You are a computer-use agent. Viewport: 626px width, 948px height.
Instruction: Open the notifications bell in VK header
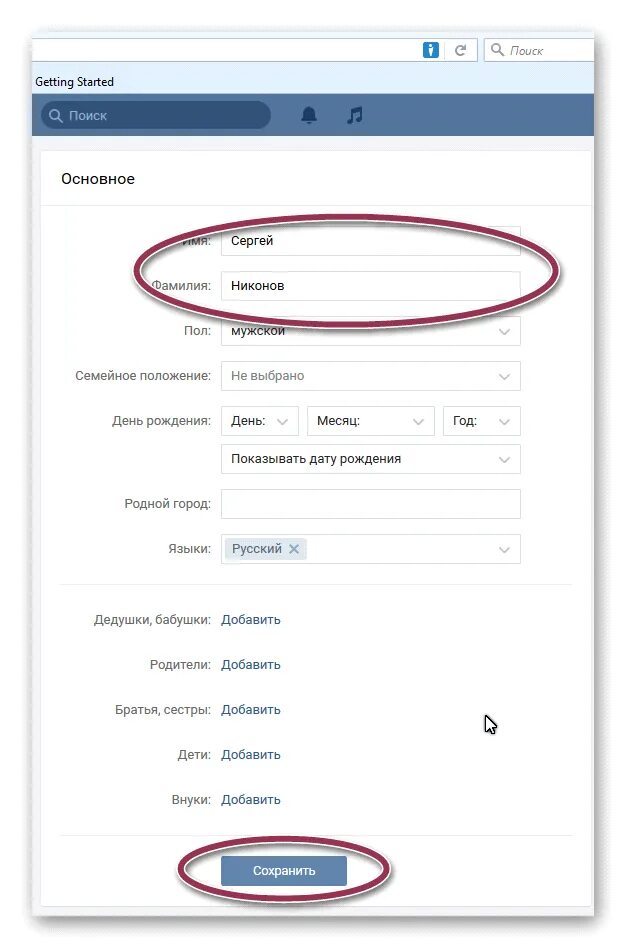(309, 116)
